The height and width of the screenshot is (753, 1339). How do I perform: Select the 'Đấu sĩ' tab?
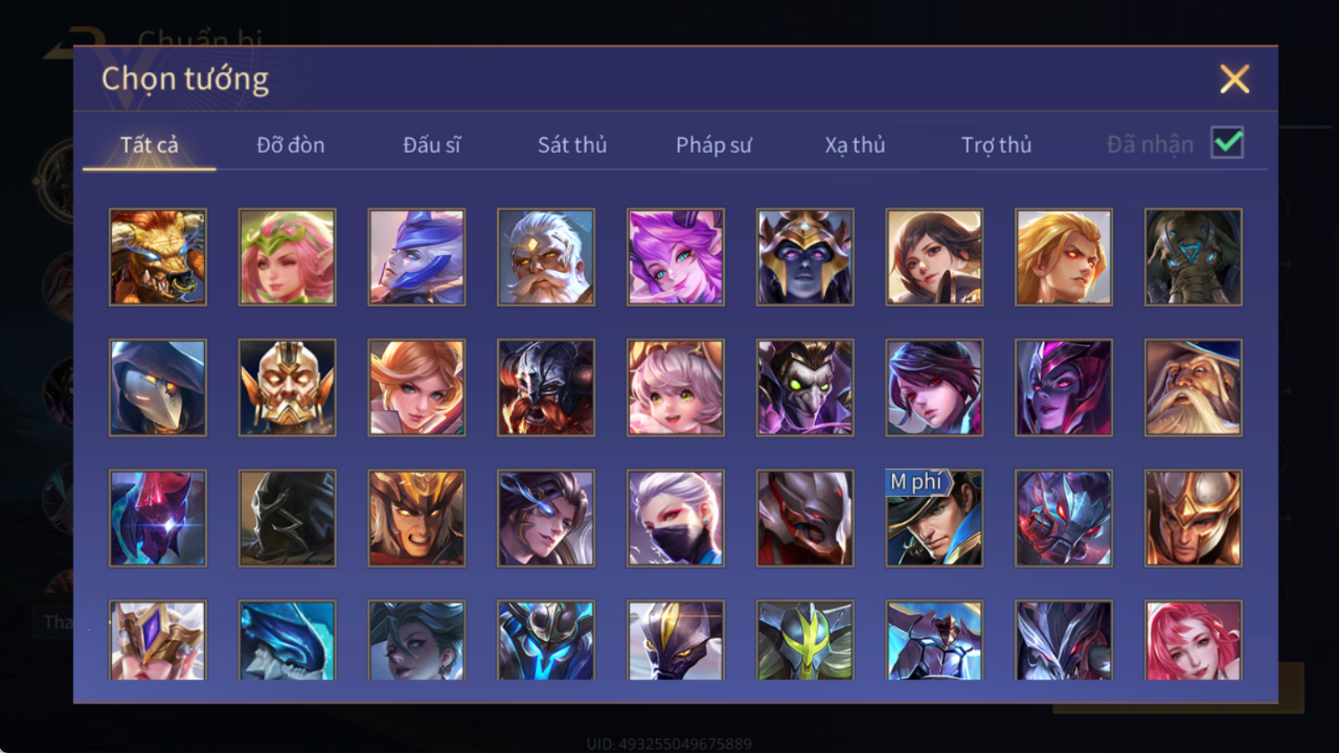pyautogui.click(x=432, y=145)
